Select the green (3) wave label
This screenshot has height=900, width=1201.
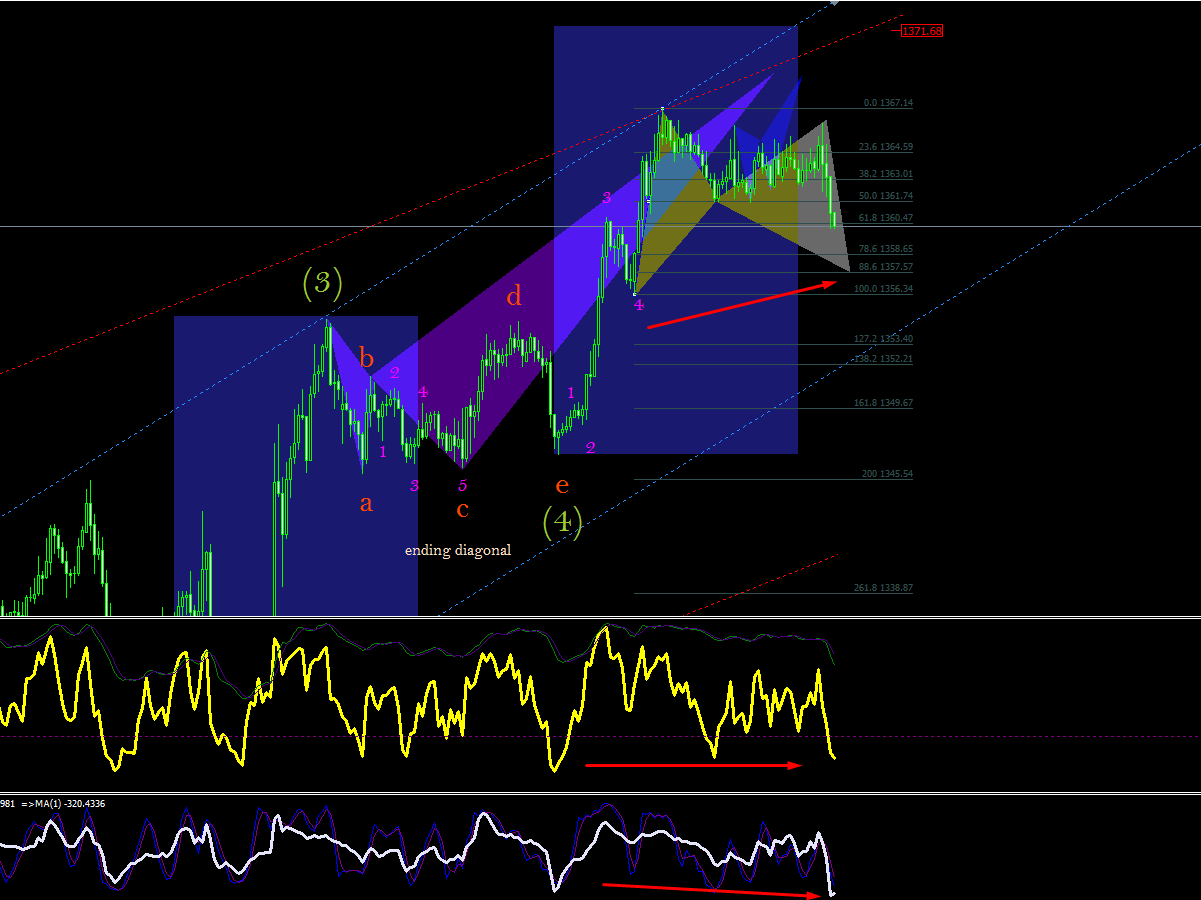[322, 283]
